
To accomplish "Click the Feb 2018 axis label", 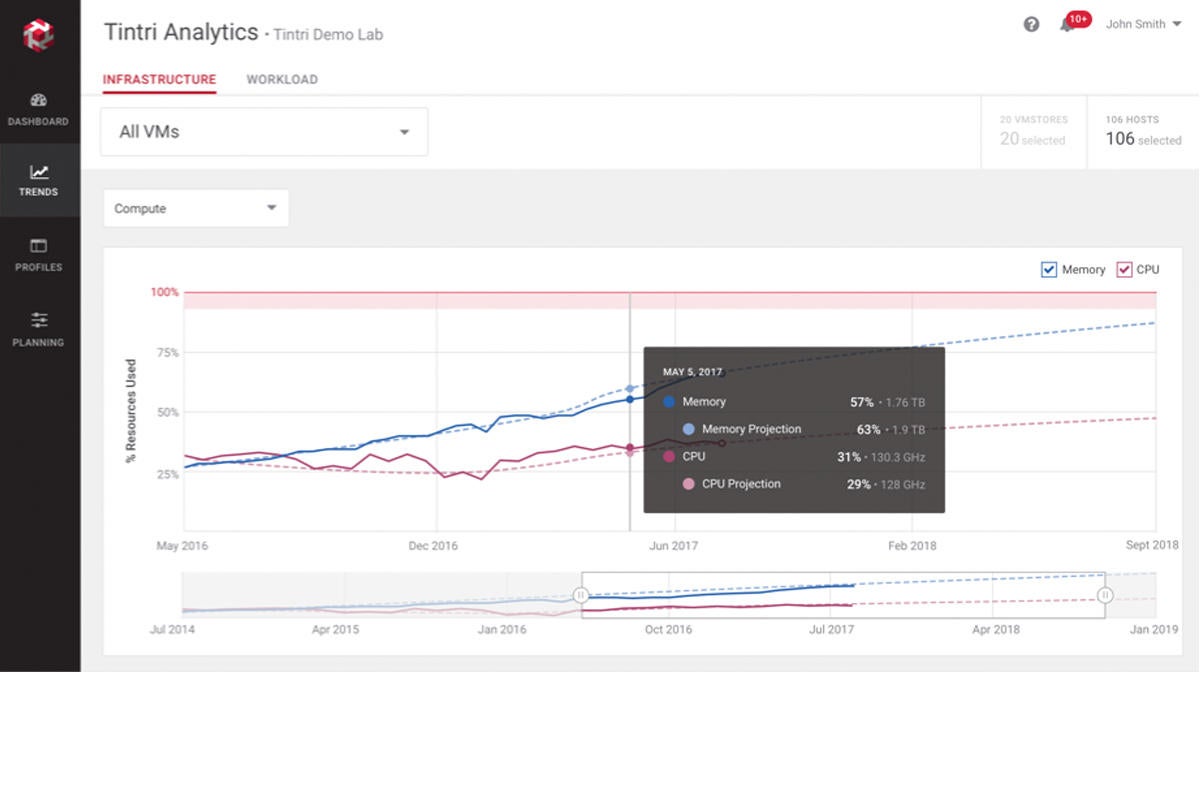I will [913, 545].
